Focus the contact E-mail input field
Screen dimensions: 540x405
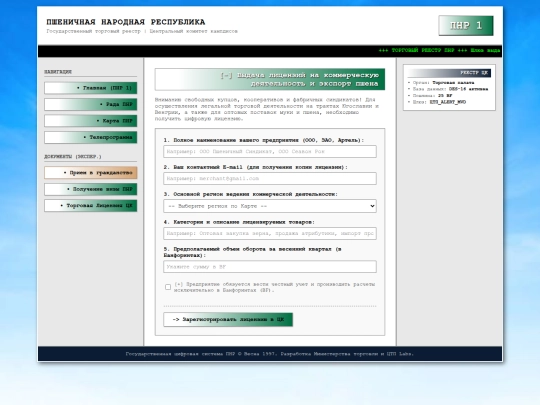coord(270,178)
